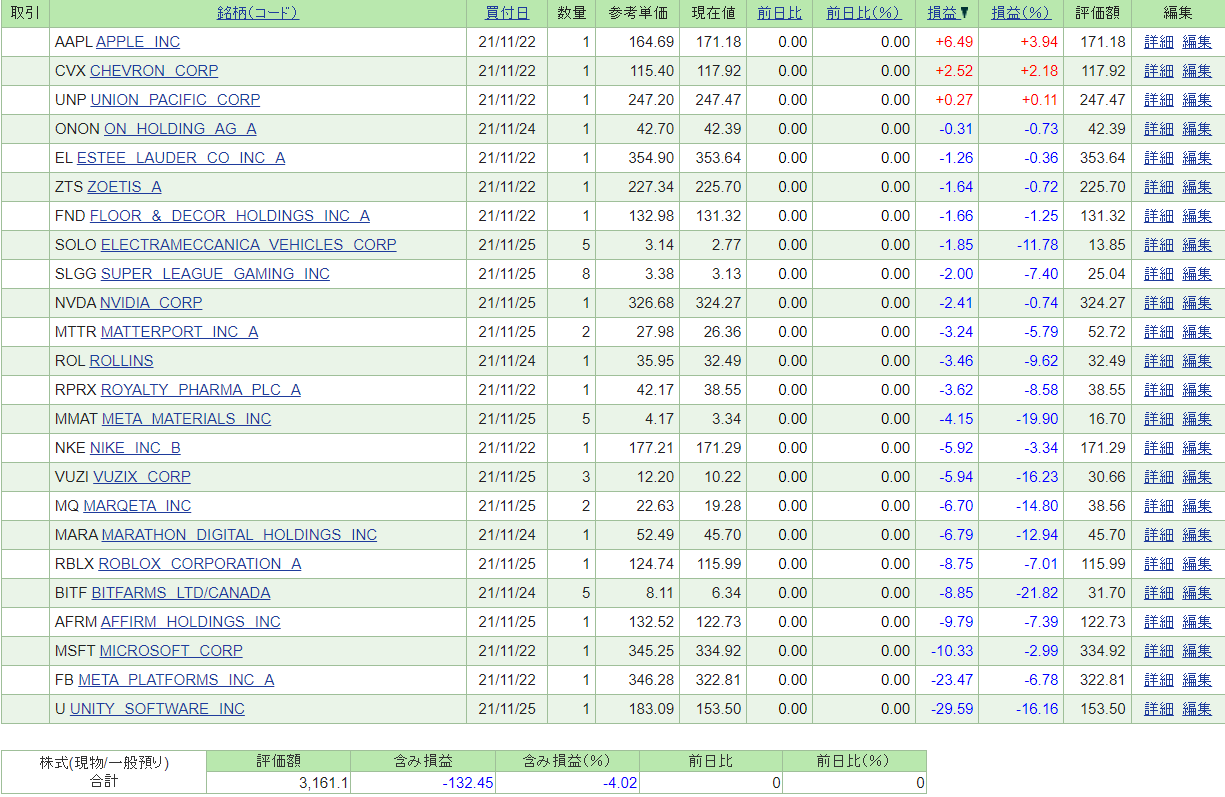
Task: Sort by 銘柄(コード) column header
Action: 257,13
